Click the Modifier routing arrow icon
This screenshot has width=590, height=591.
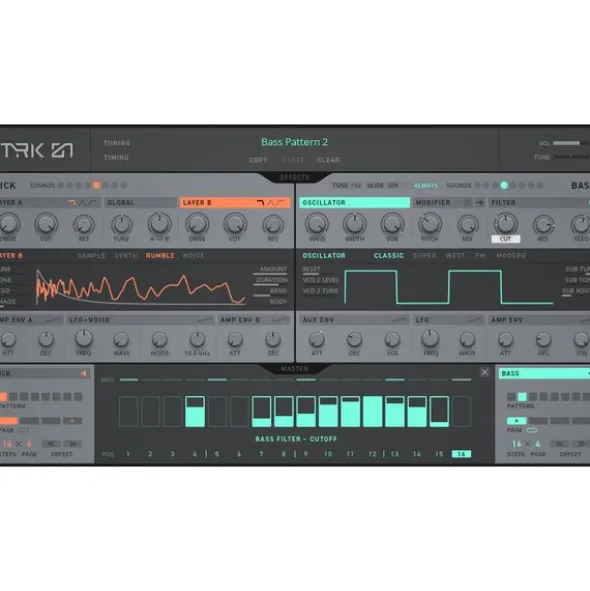480,203
